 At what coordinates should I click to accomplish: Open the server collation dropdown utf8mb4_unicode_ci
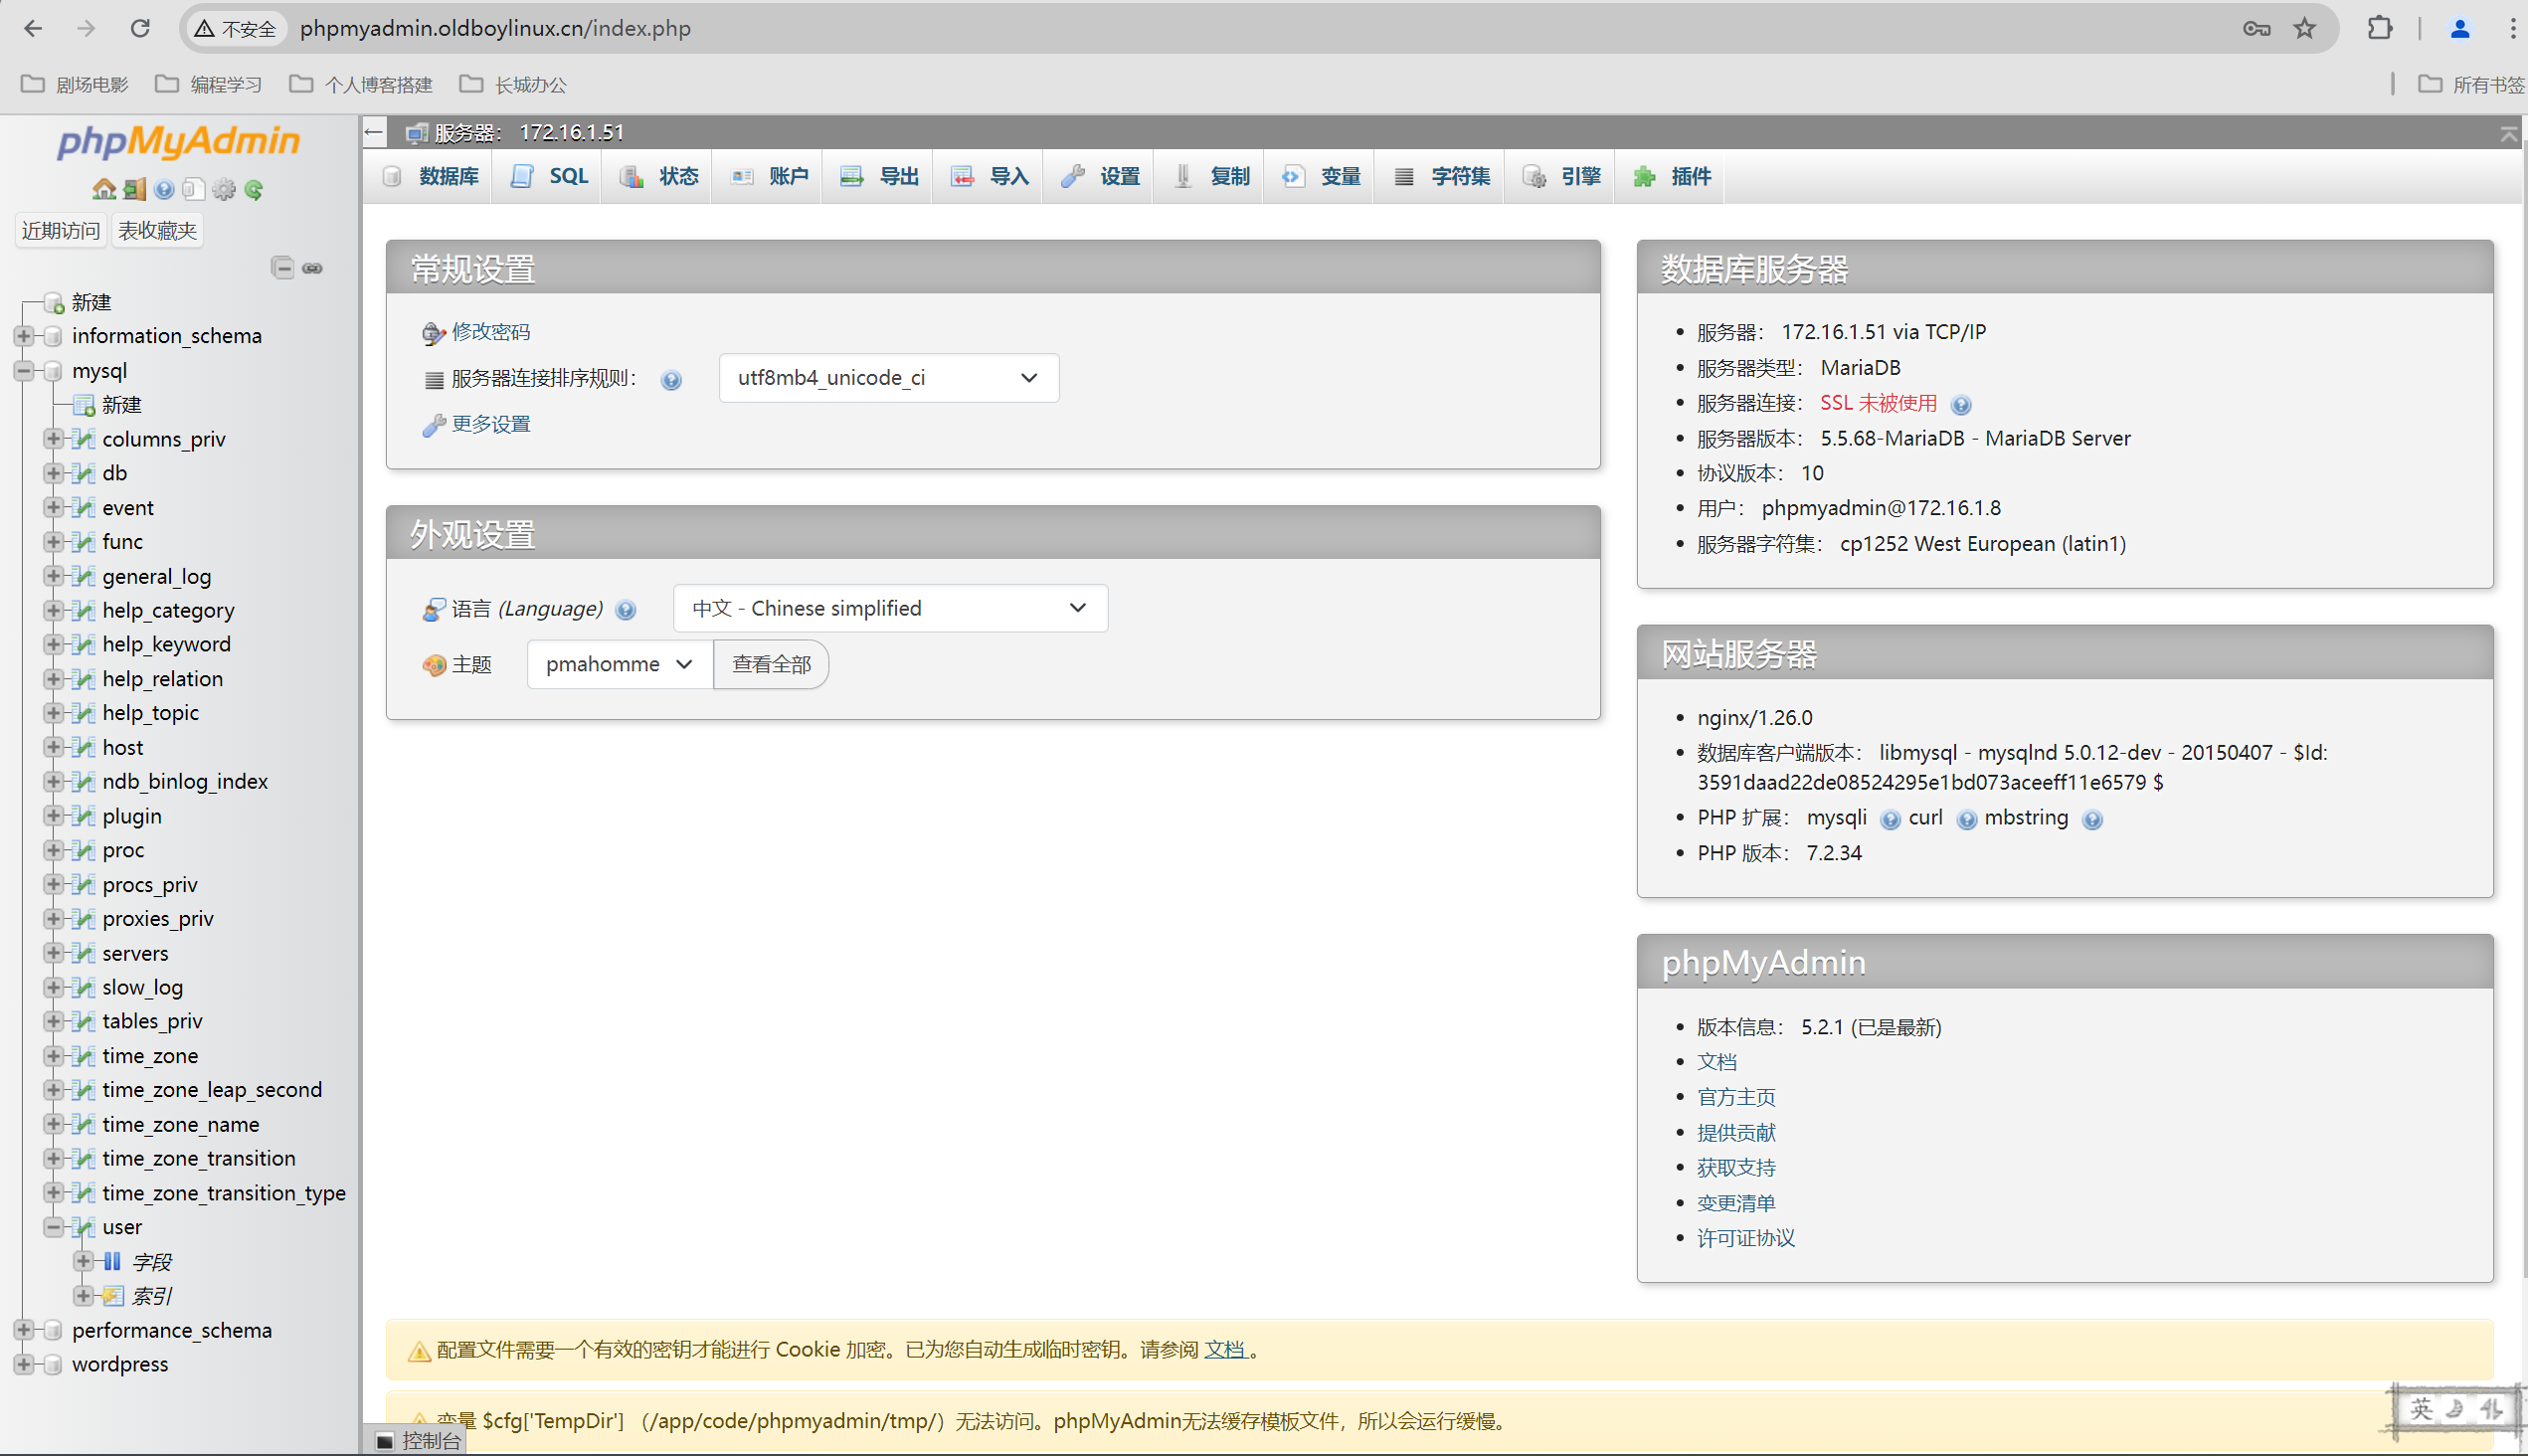coord(889,378)
